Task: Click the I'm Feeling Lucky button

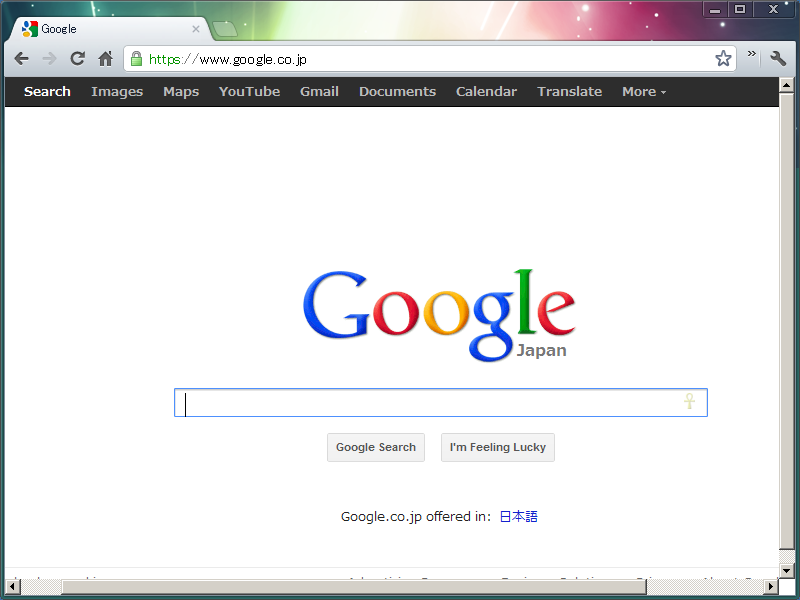Action: pos(498,447)
